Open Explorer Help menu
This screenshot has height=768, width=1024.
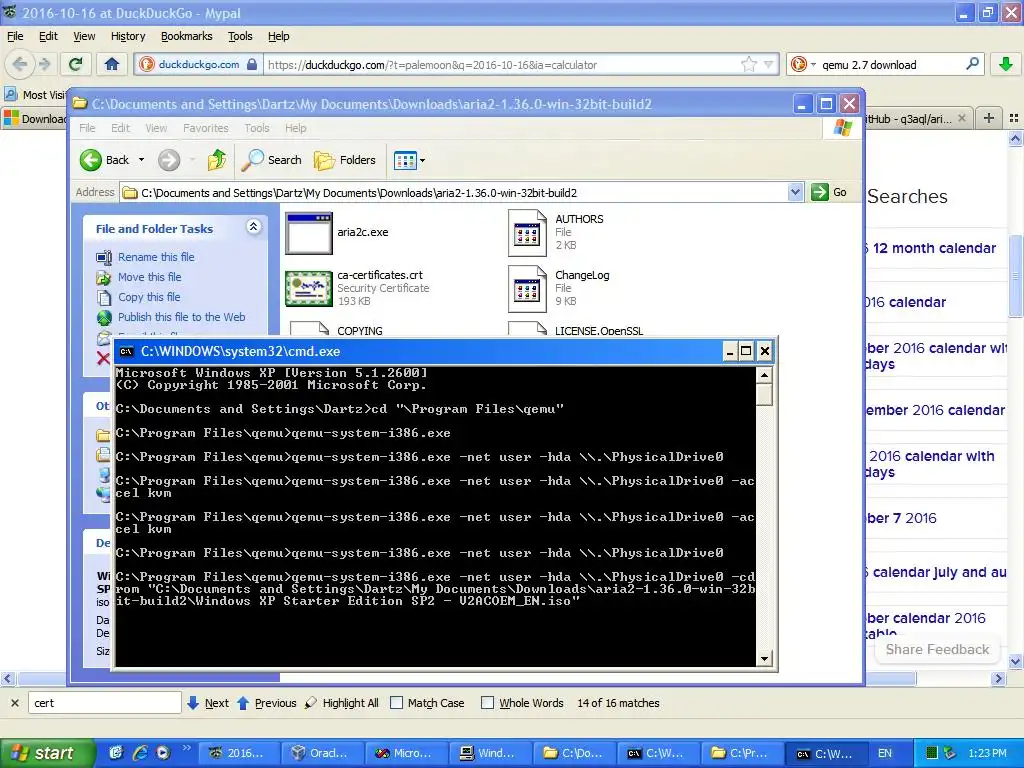(295, 128)
